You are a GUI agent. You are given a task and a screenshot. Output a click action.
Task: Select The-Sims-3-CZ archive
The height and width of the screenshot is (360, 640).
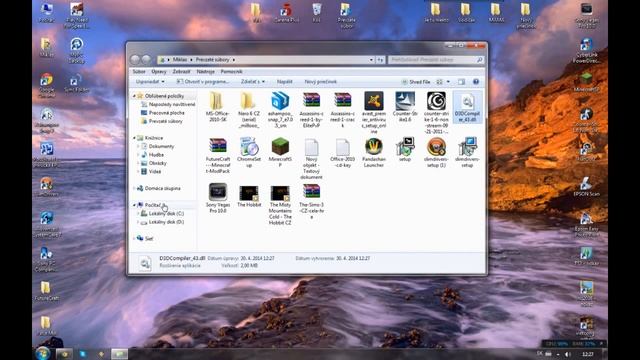[311, 201]
